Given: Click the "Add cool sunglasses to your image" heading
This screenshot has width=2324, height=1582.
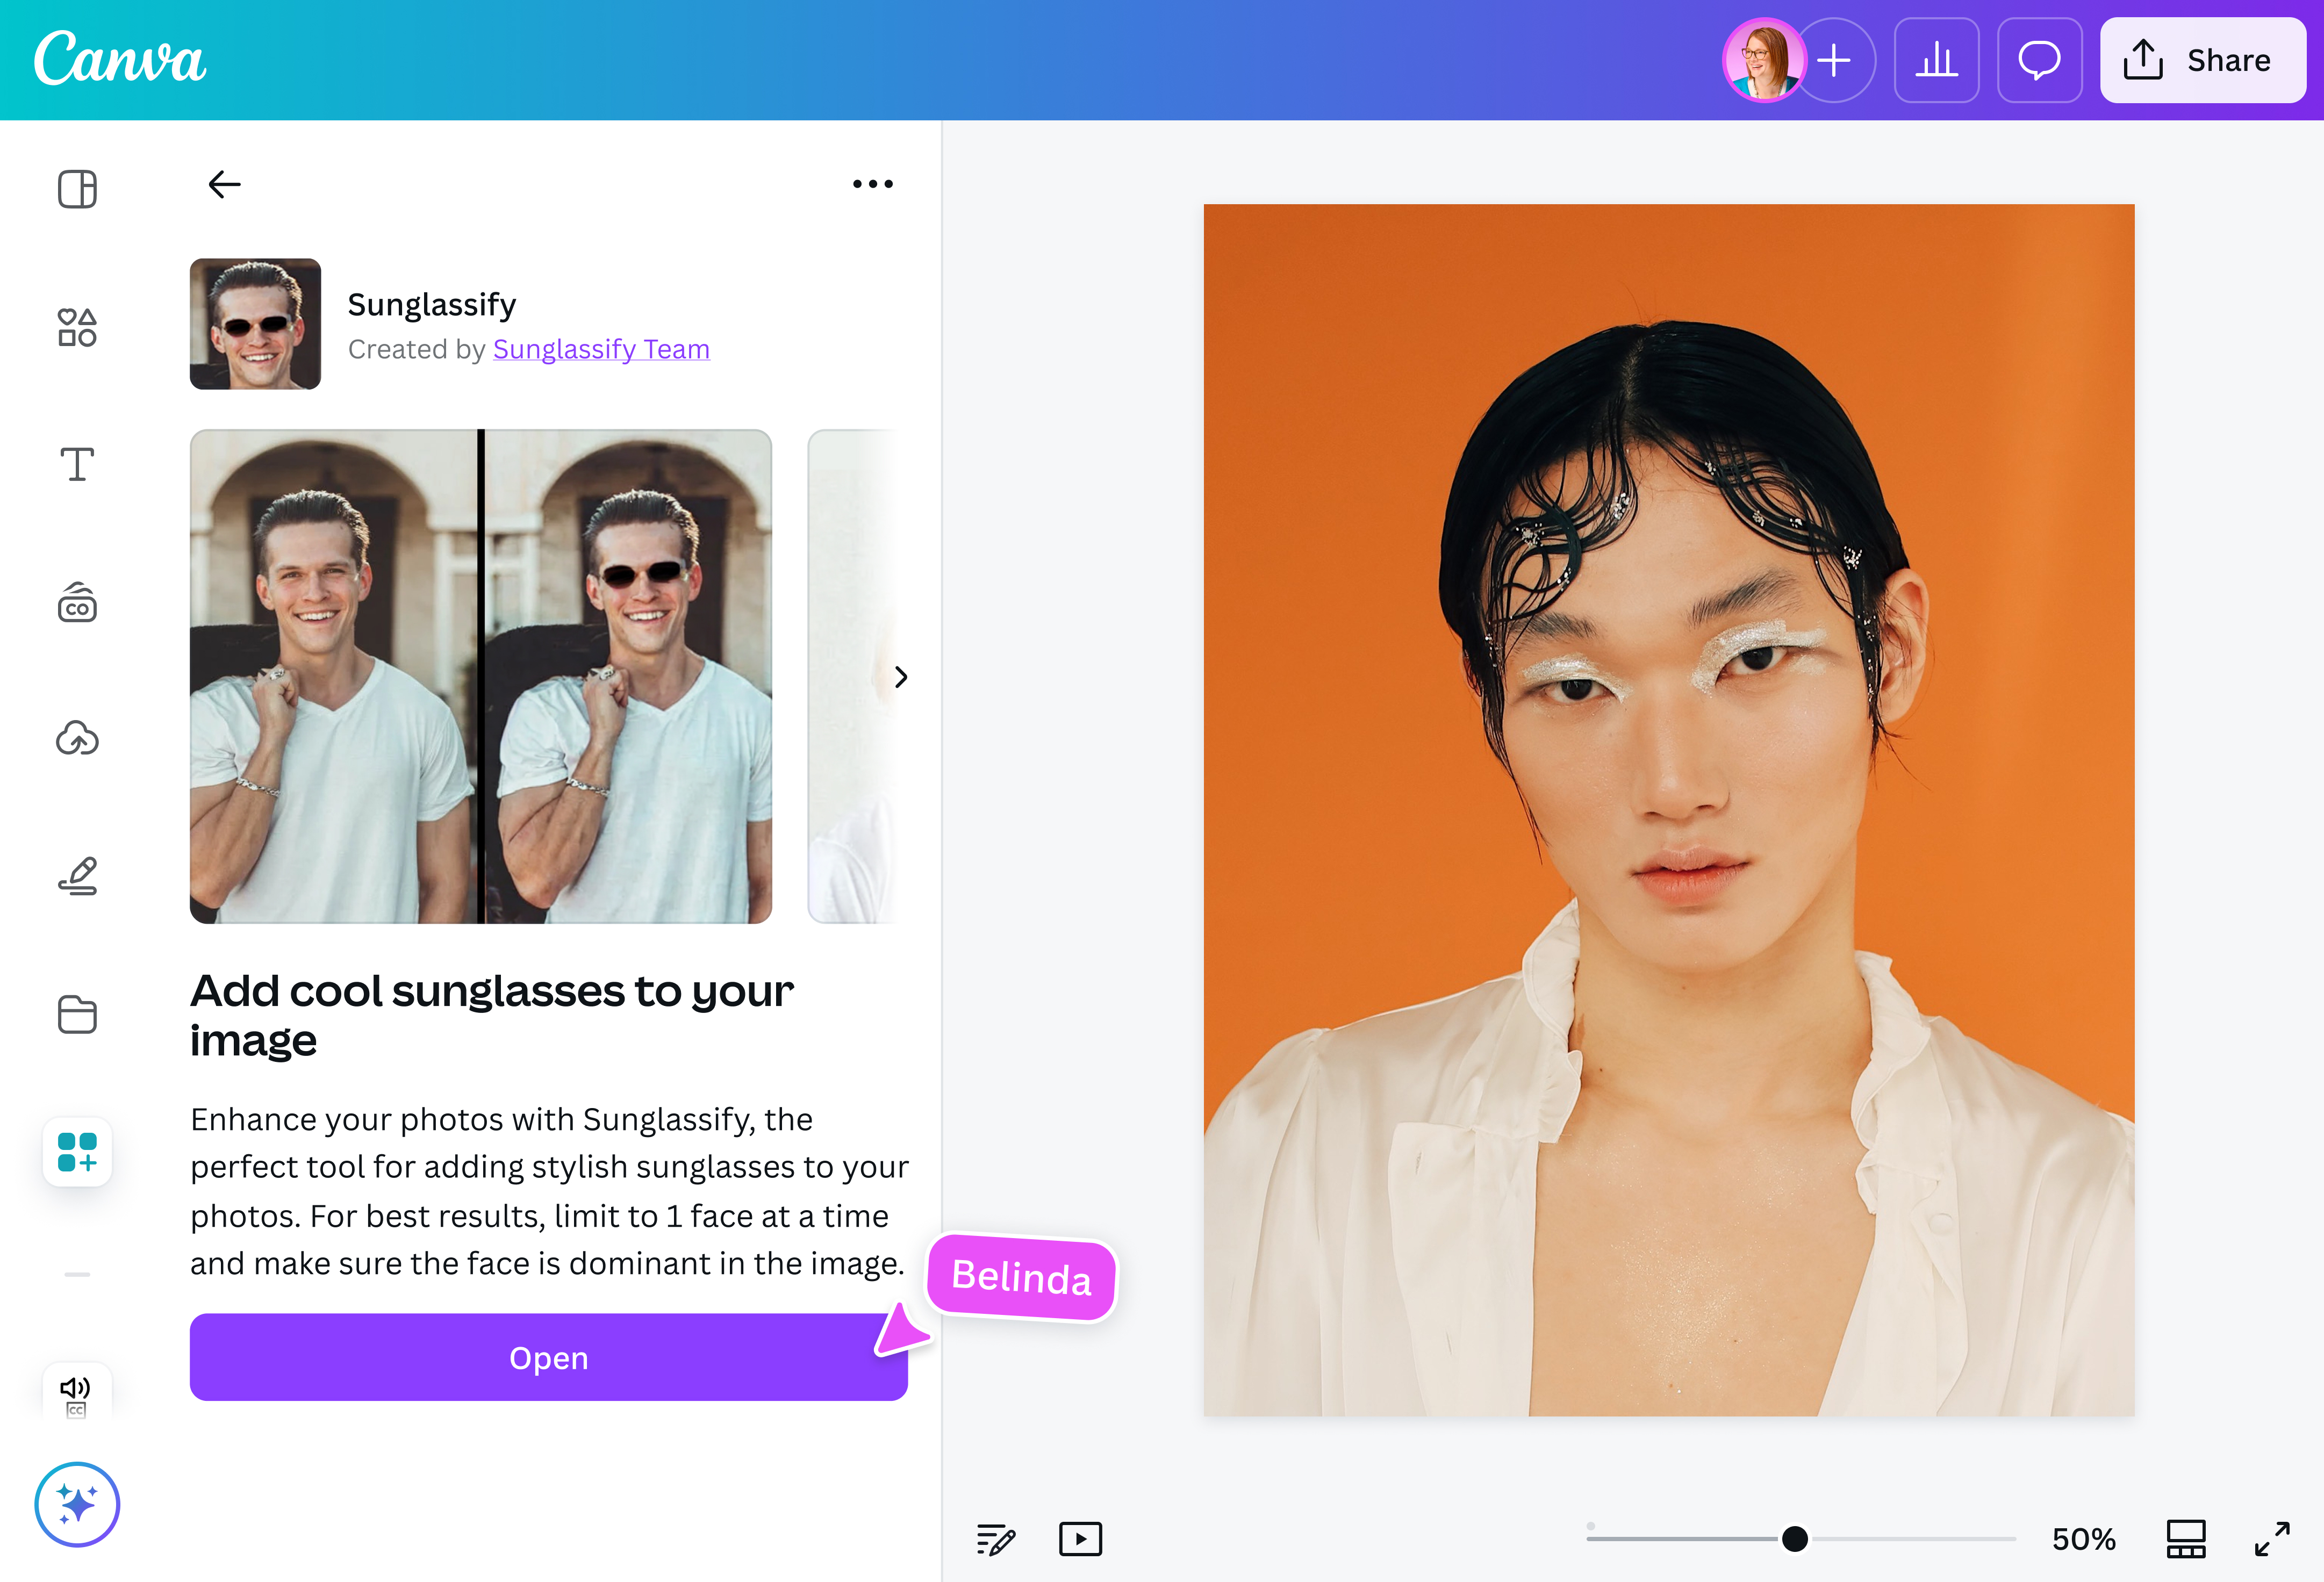Looking at the screenshot, I should click(492, 1015).
